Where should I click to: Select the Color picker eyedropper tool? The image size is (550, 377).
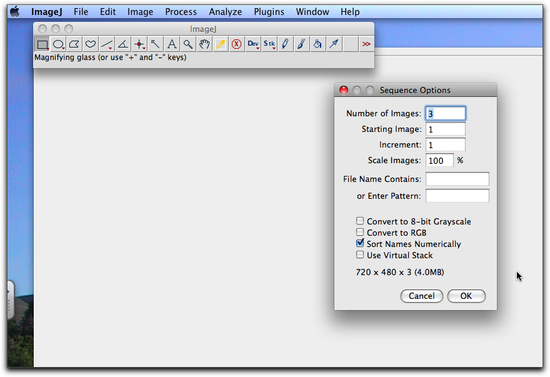(220, 44)
